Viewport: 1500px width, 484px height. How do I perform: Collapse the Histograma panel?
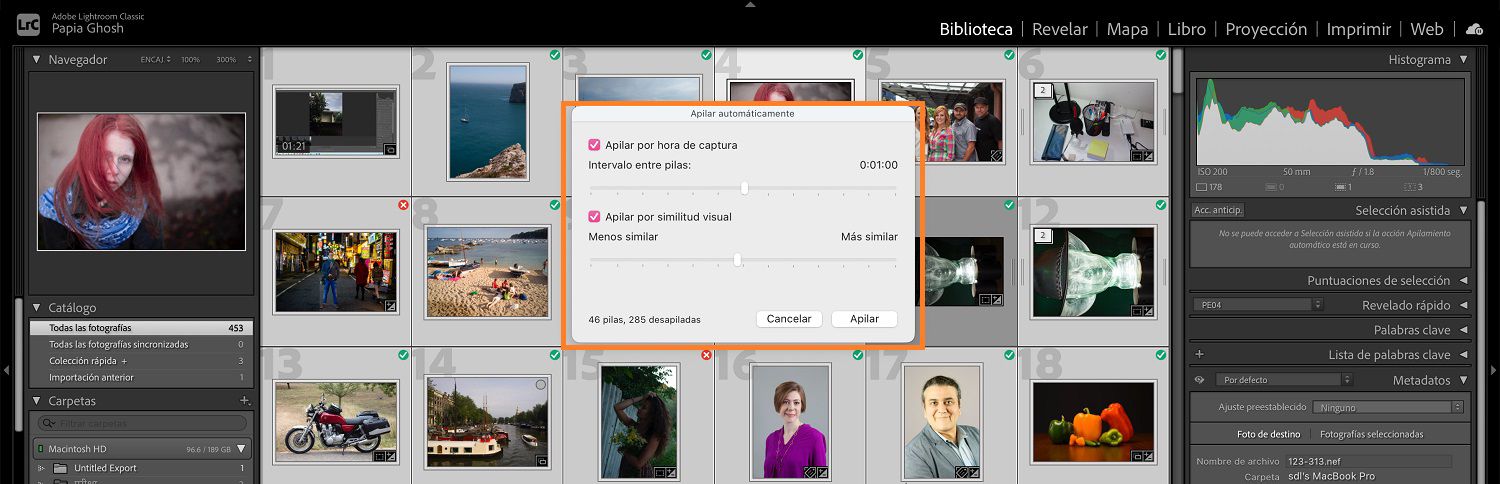pos(1464,60)
